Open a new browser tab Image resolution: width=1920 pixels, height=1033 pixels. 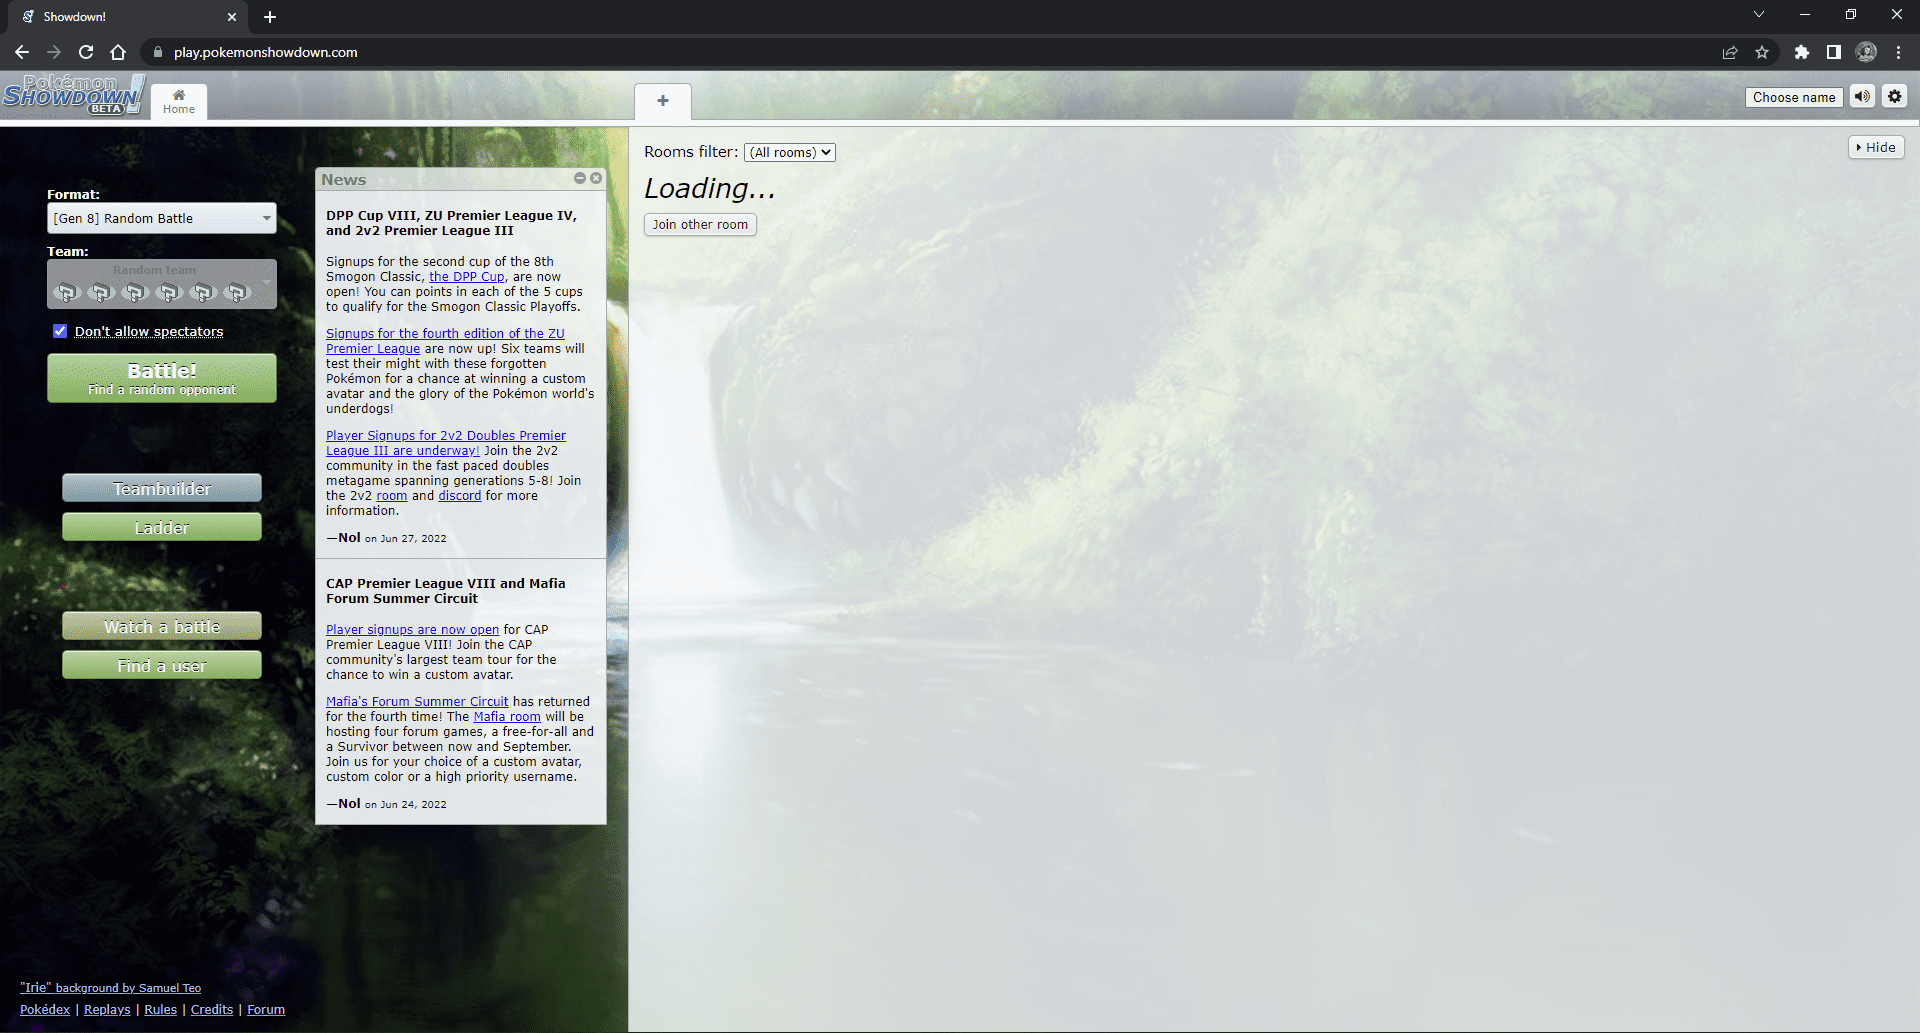coord(270,17)
